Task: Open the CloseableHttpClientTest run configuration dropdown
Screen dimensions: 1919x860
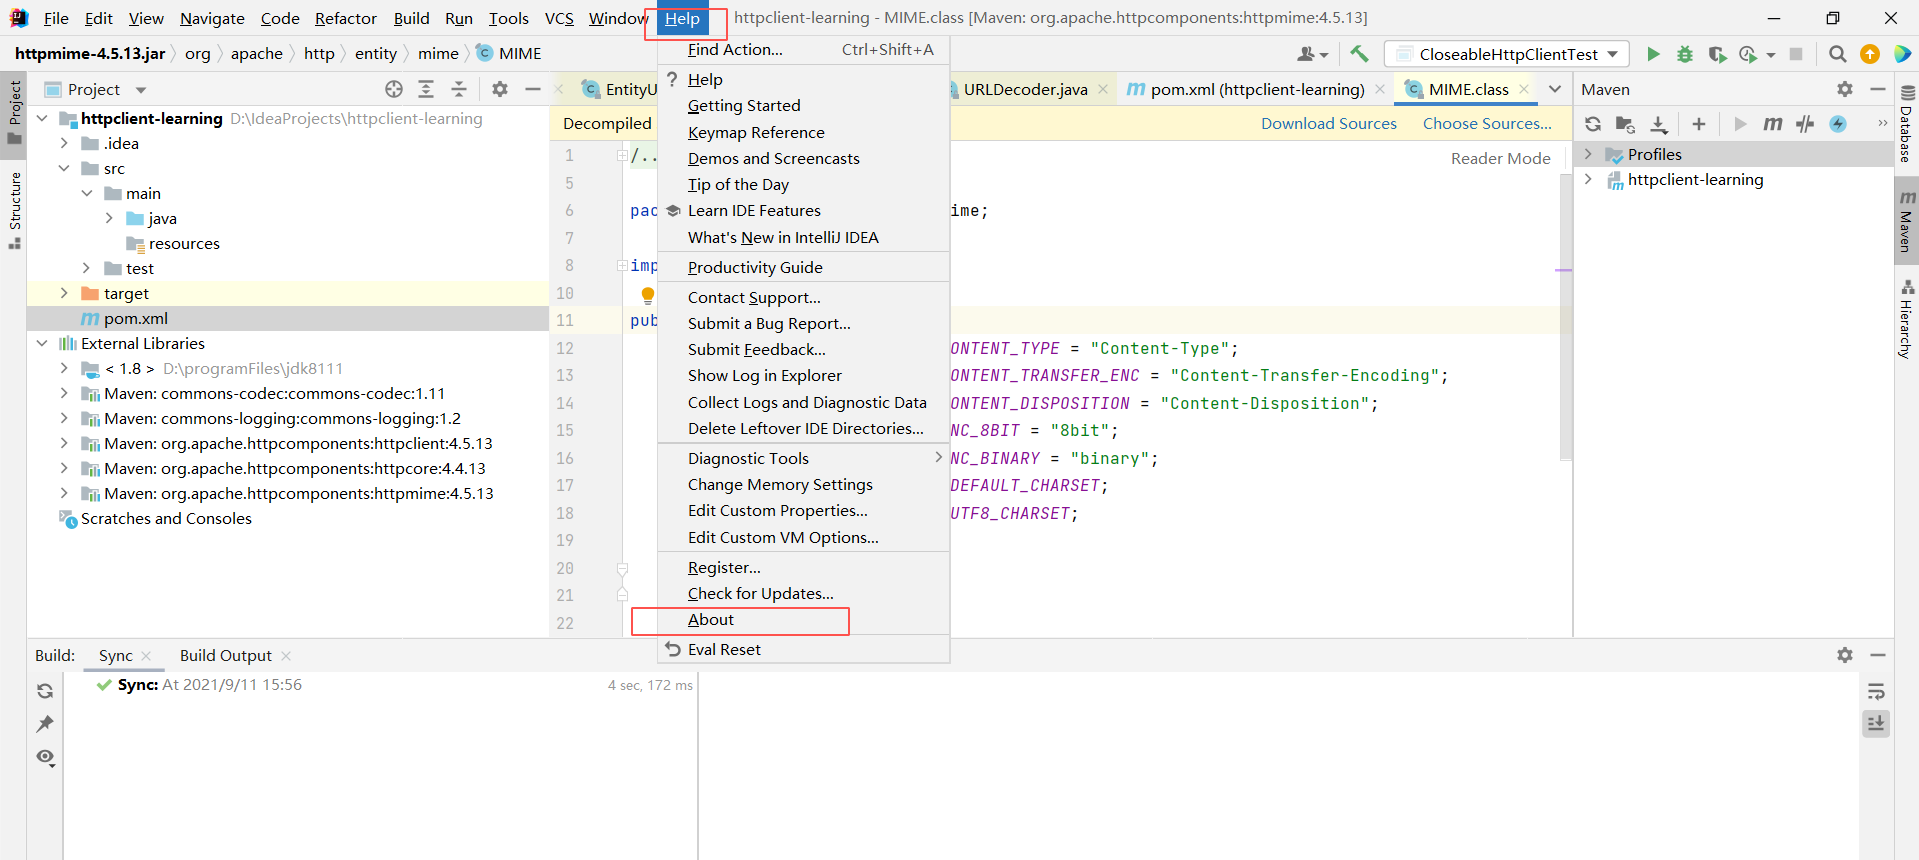Action: pyautogui.click(x=1506, y=54)
